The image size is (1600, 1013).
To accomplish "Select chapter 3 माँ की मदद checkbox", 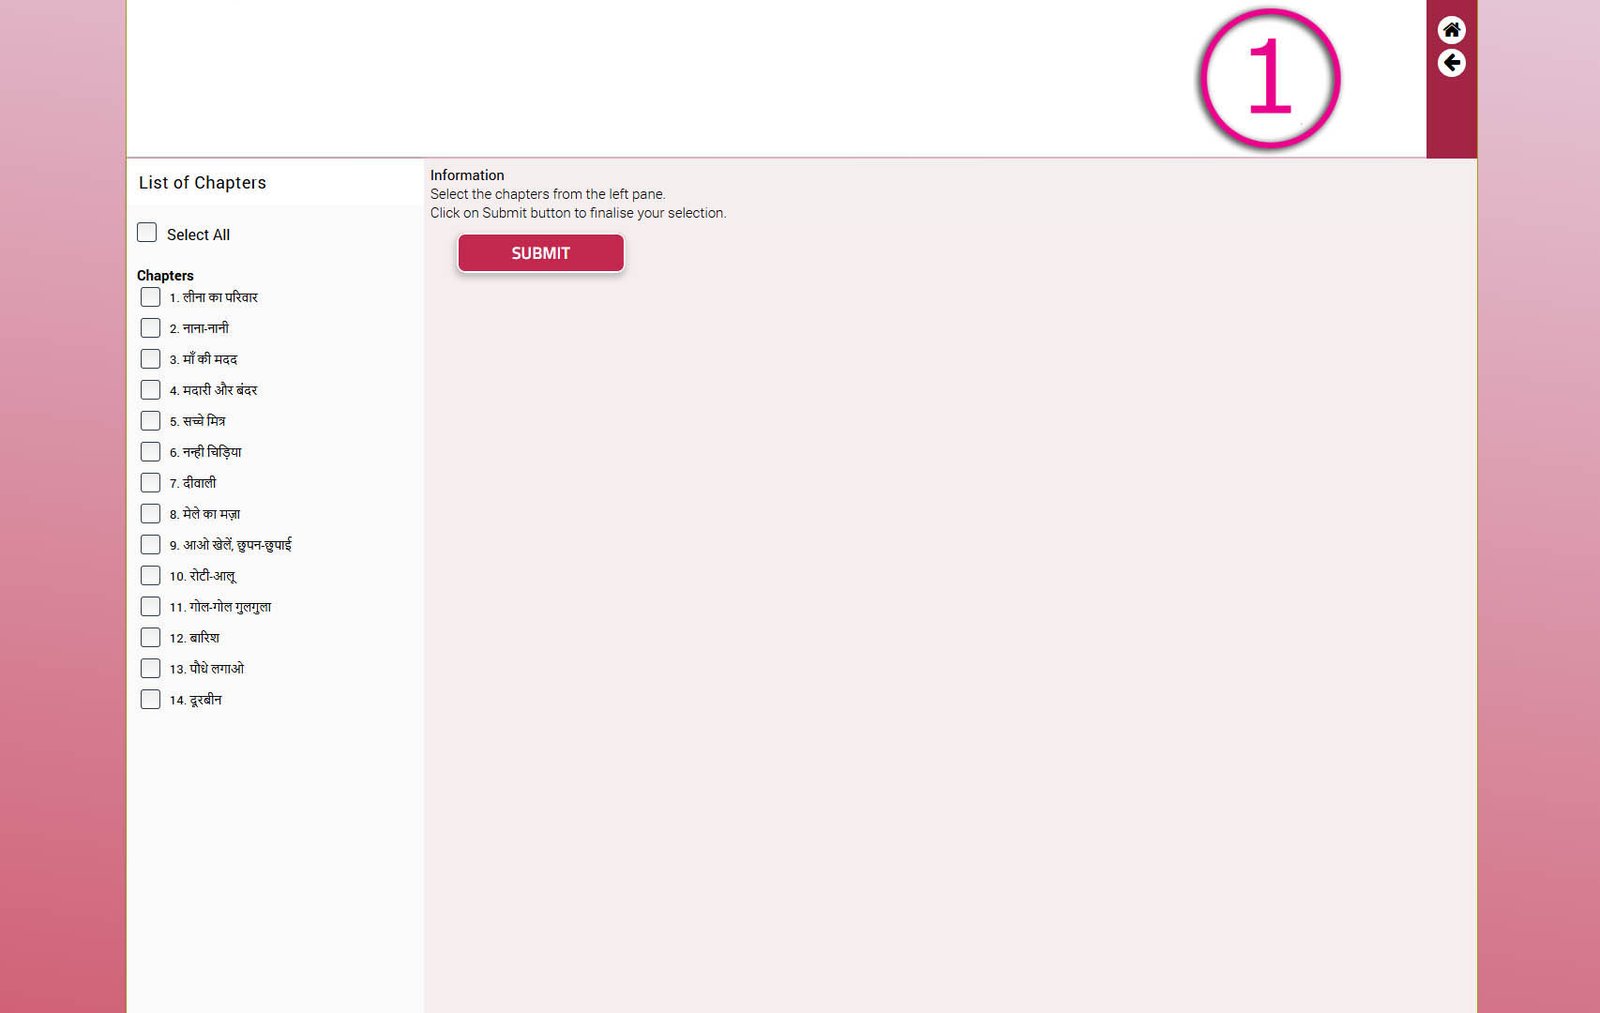I will coord(150,359).
